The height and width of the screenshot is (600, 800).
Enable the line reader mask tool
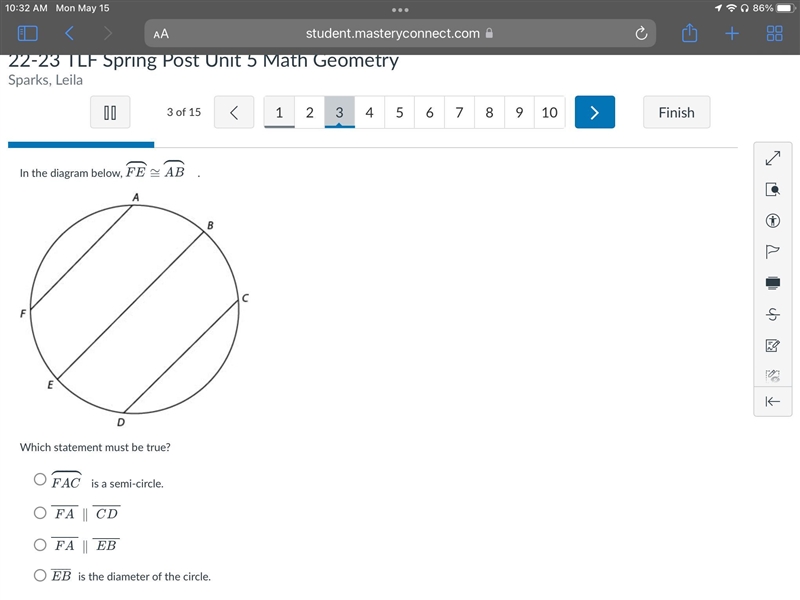tap(773, 283)
